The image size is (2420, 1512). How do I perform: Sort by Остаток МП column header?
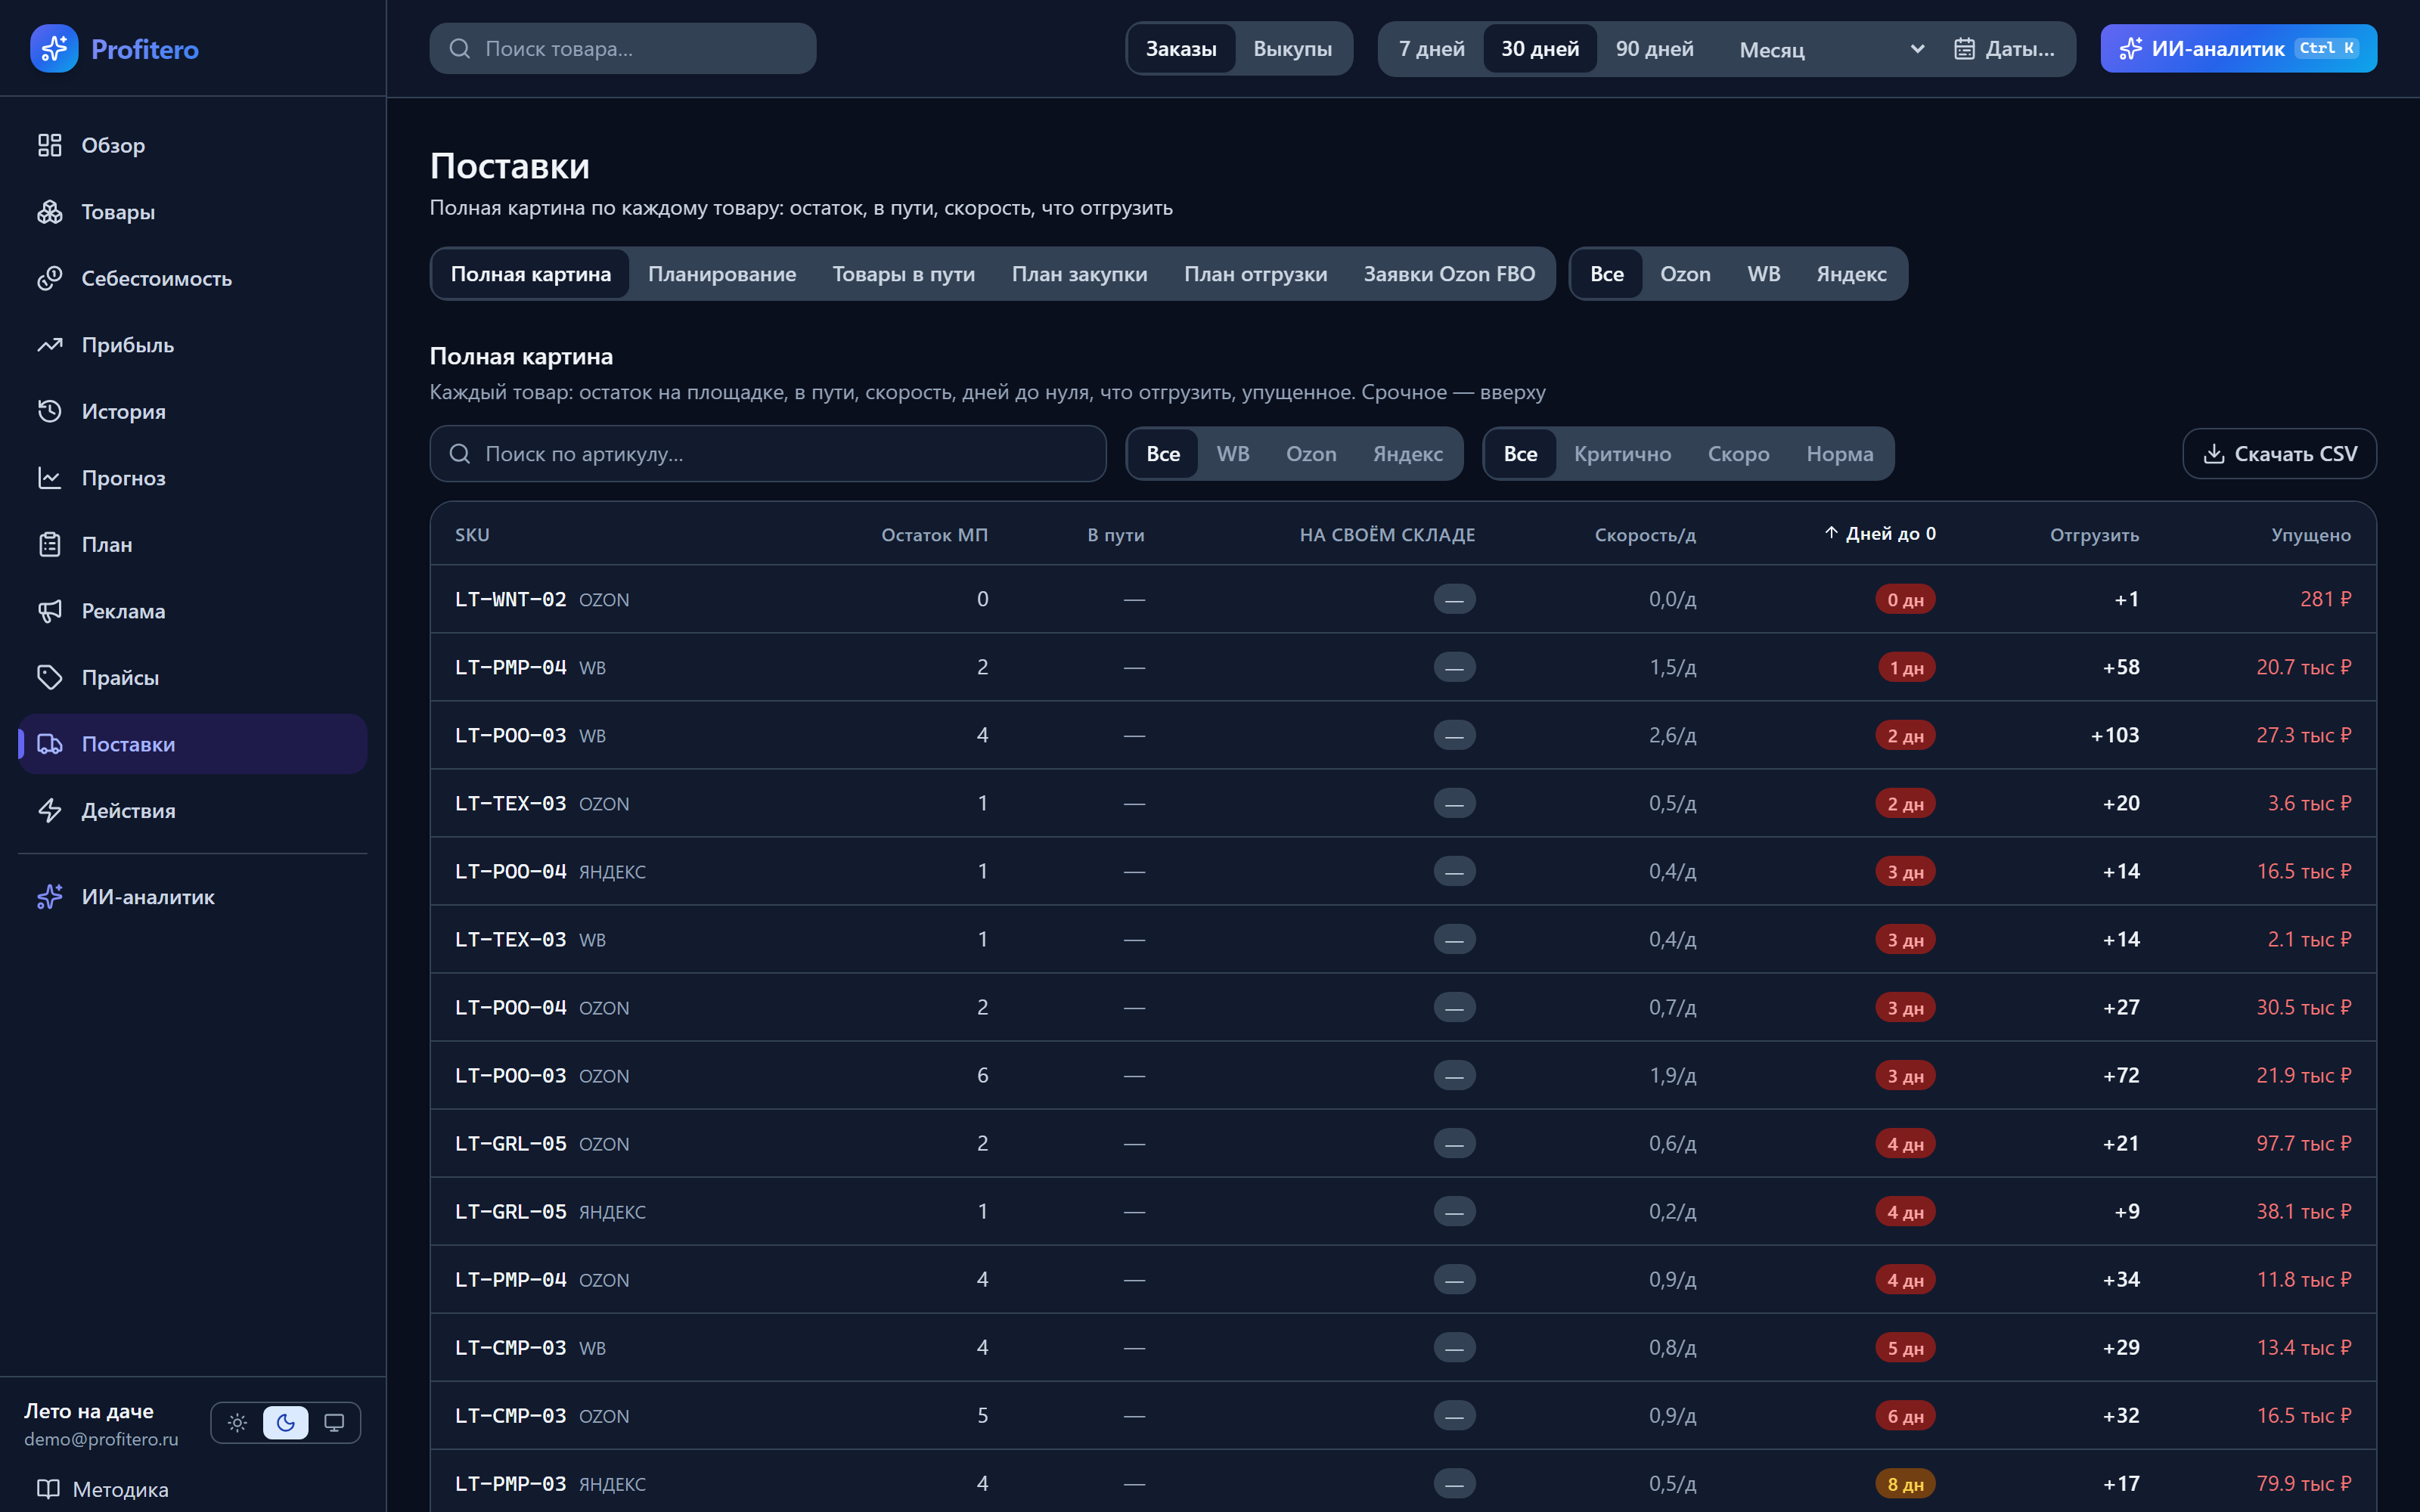934,535
